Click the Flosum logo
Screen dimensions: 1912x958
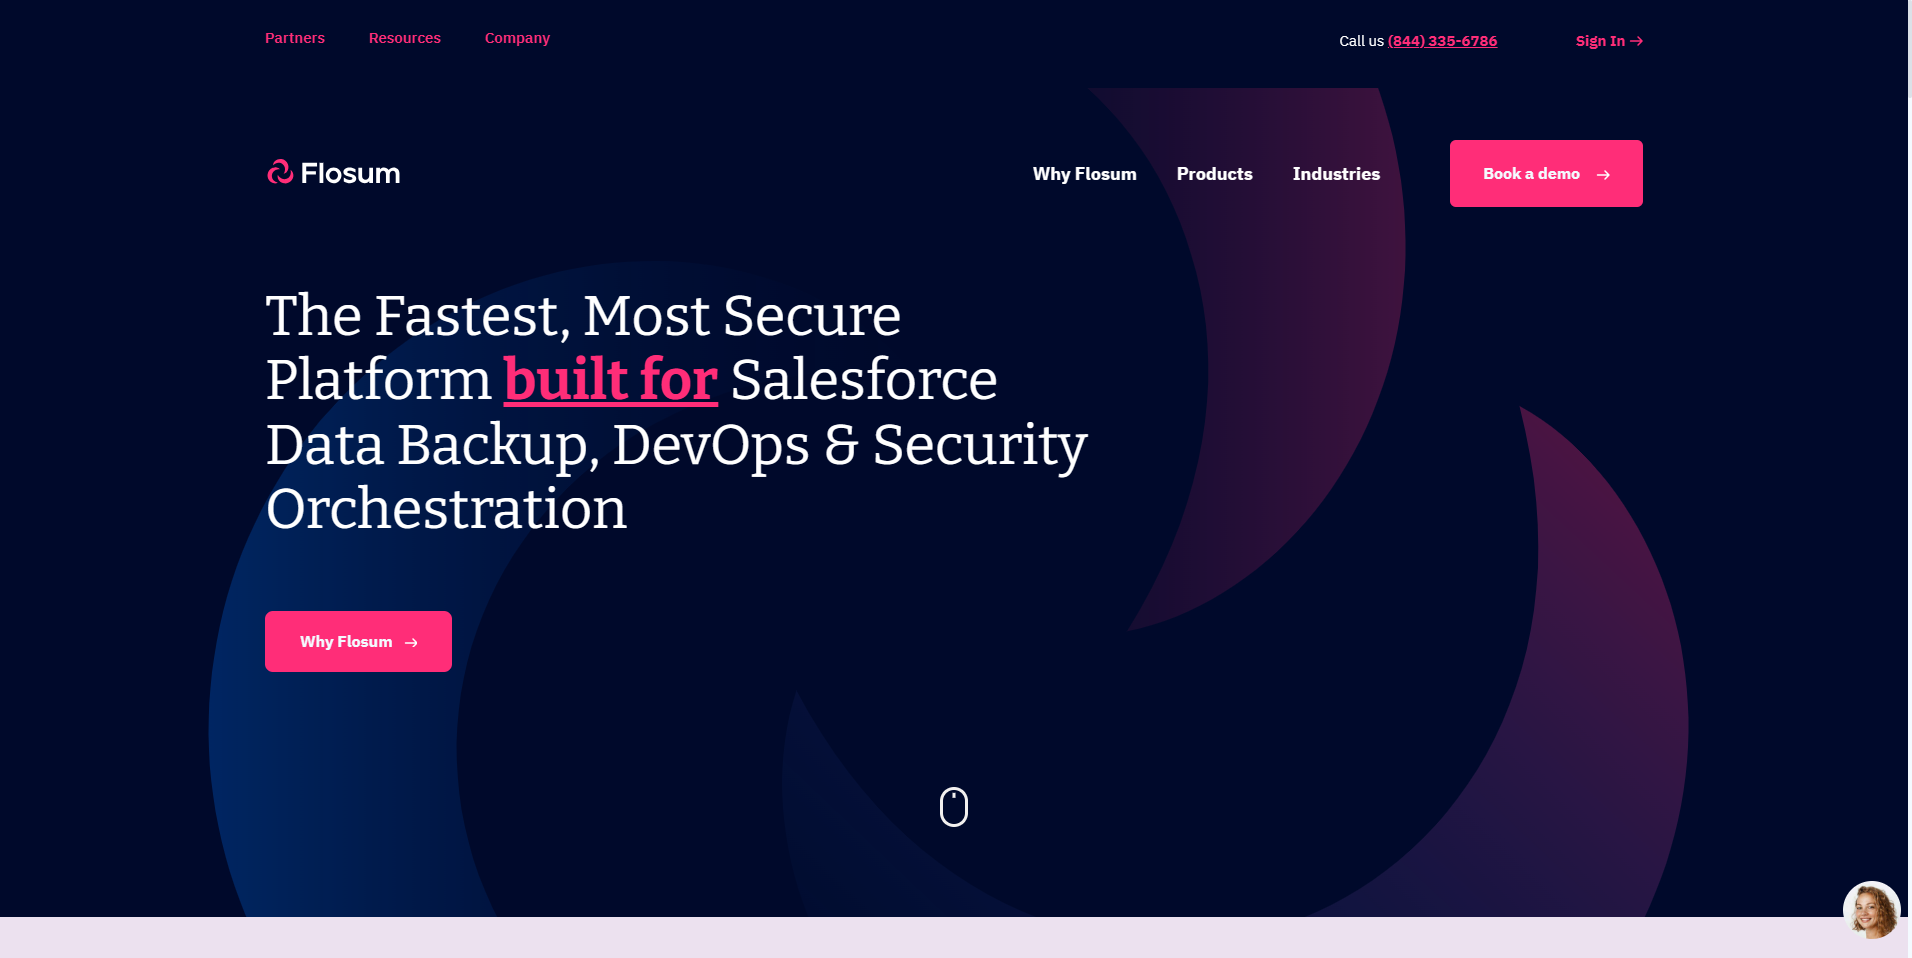(333, 173)
